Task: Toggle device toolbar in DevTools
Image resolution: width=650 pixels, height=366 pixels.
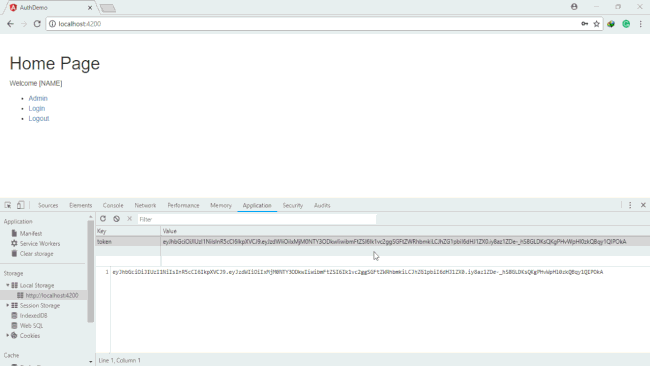Action: (x=20, y=205)
